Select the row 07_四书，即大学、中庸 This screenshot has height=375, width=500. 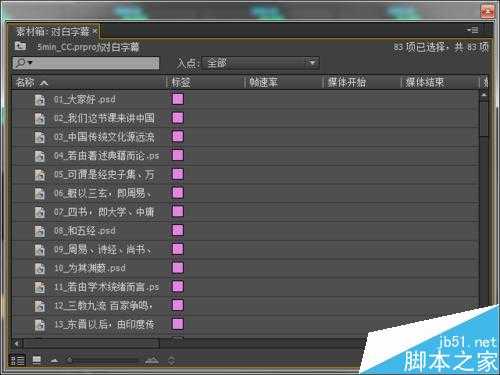[245, 212]
